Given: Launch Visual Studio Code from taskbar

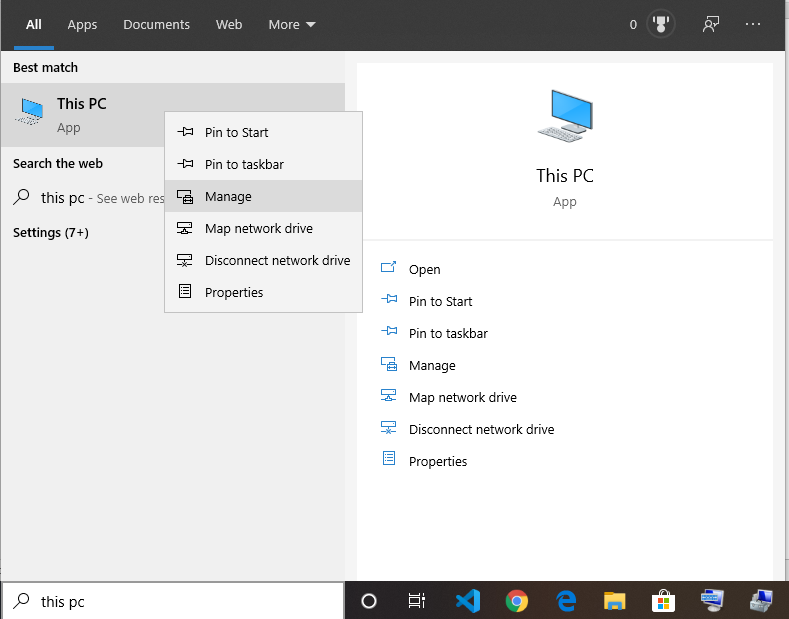Looking at the screenshot, I should click(468, 600).
